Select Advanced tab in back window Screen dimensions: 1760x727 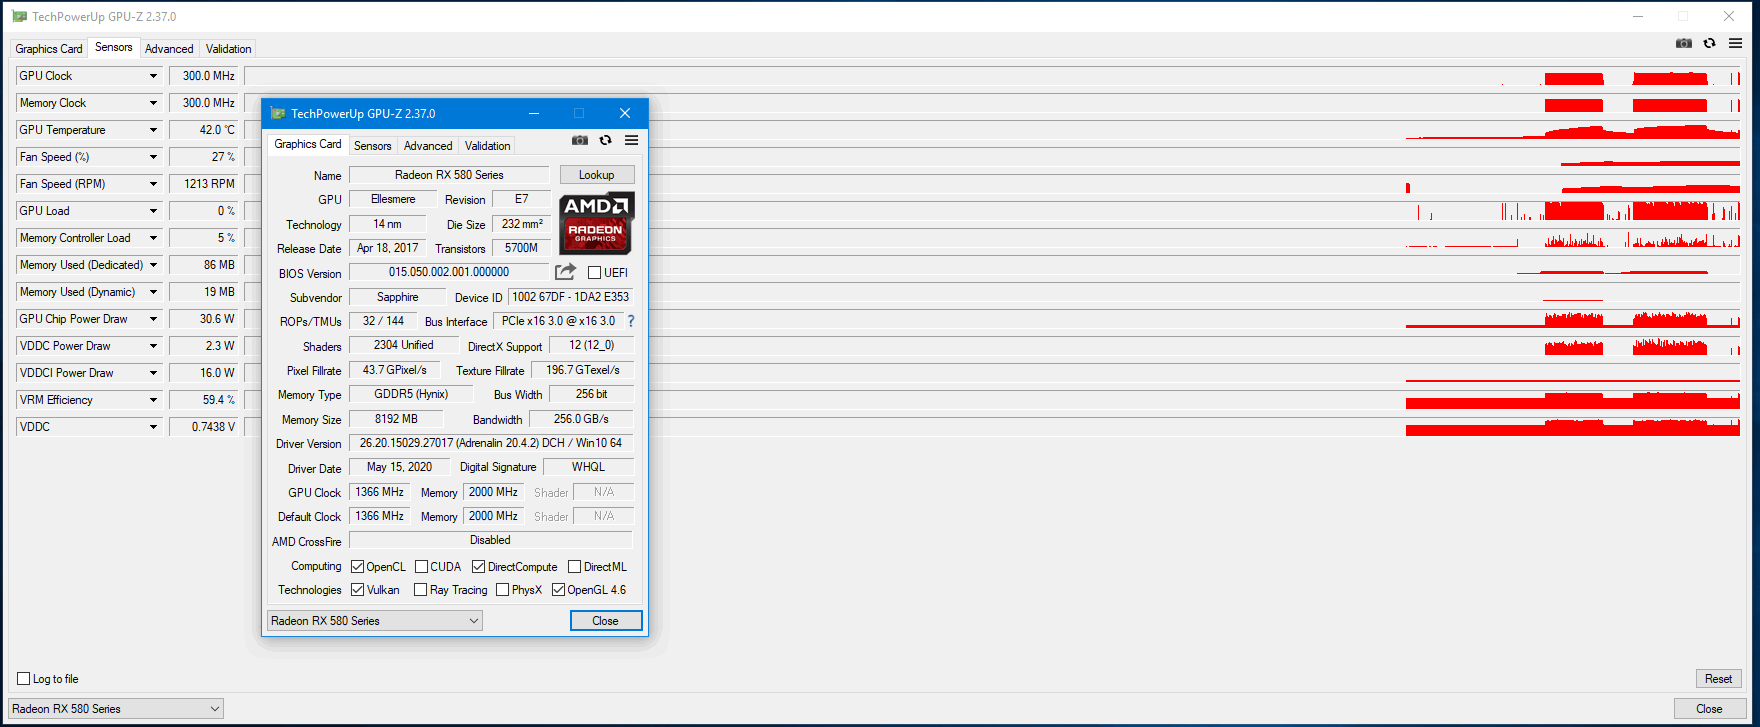[169, 49]
